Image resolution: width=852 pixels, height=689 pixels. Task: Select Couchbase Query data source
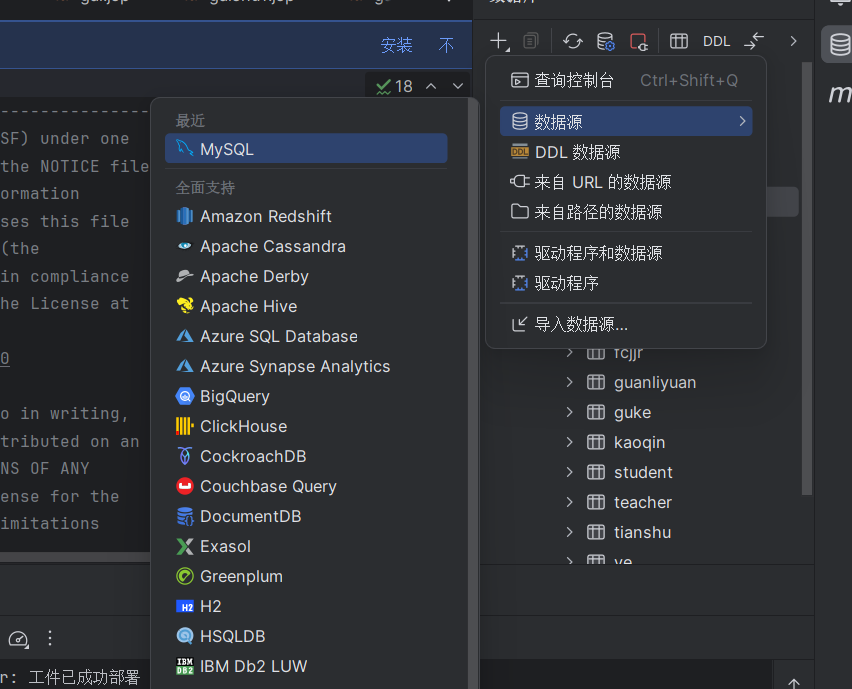click(306, 486)
